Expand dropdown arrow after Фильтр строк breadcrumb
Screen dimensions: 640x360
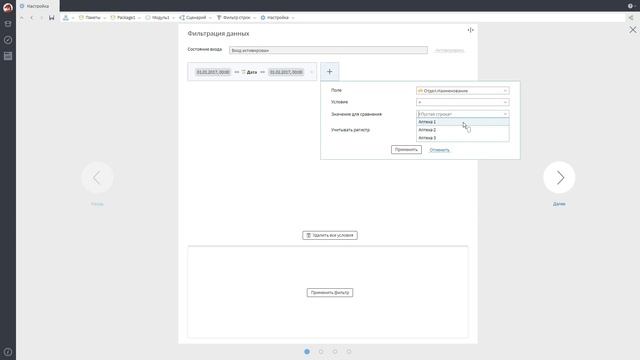pyautogui.click(x=254, y=18)
